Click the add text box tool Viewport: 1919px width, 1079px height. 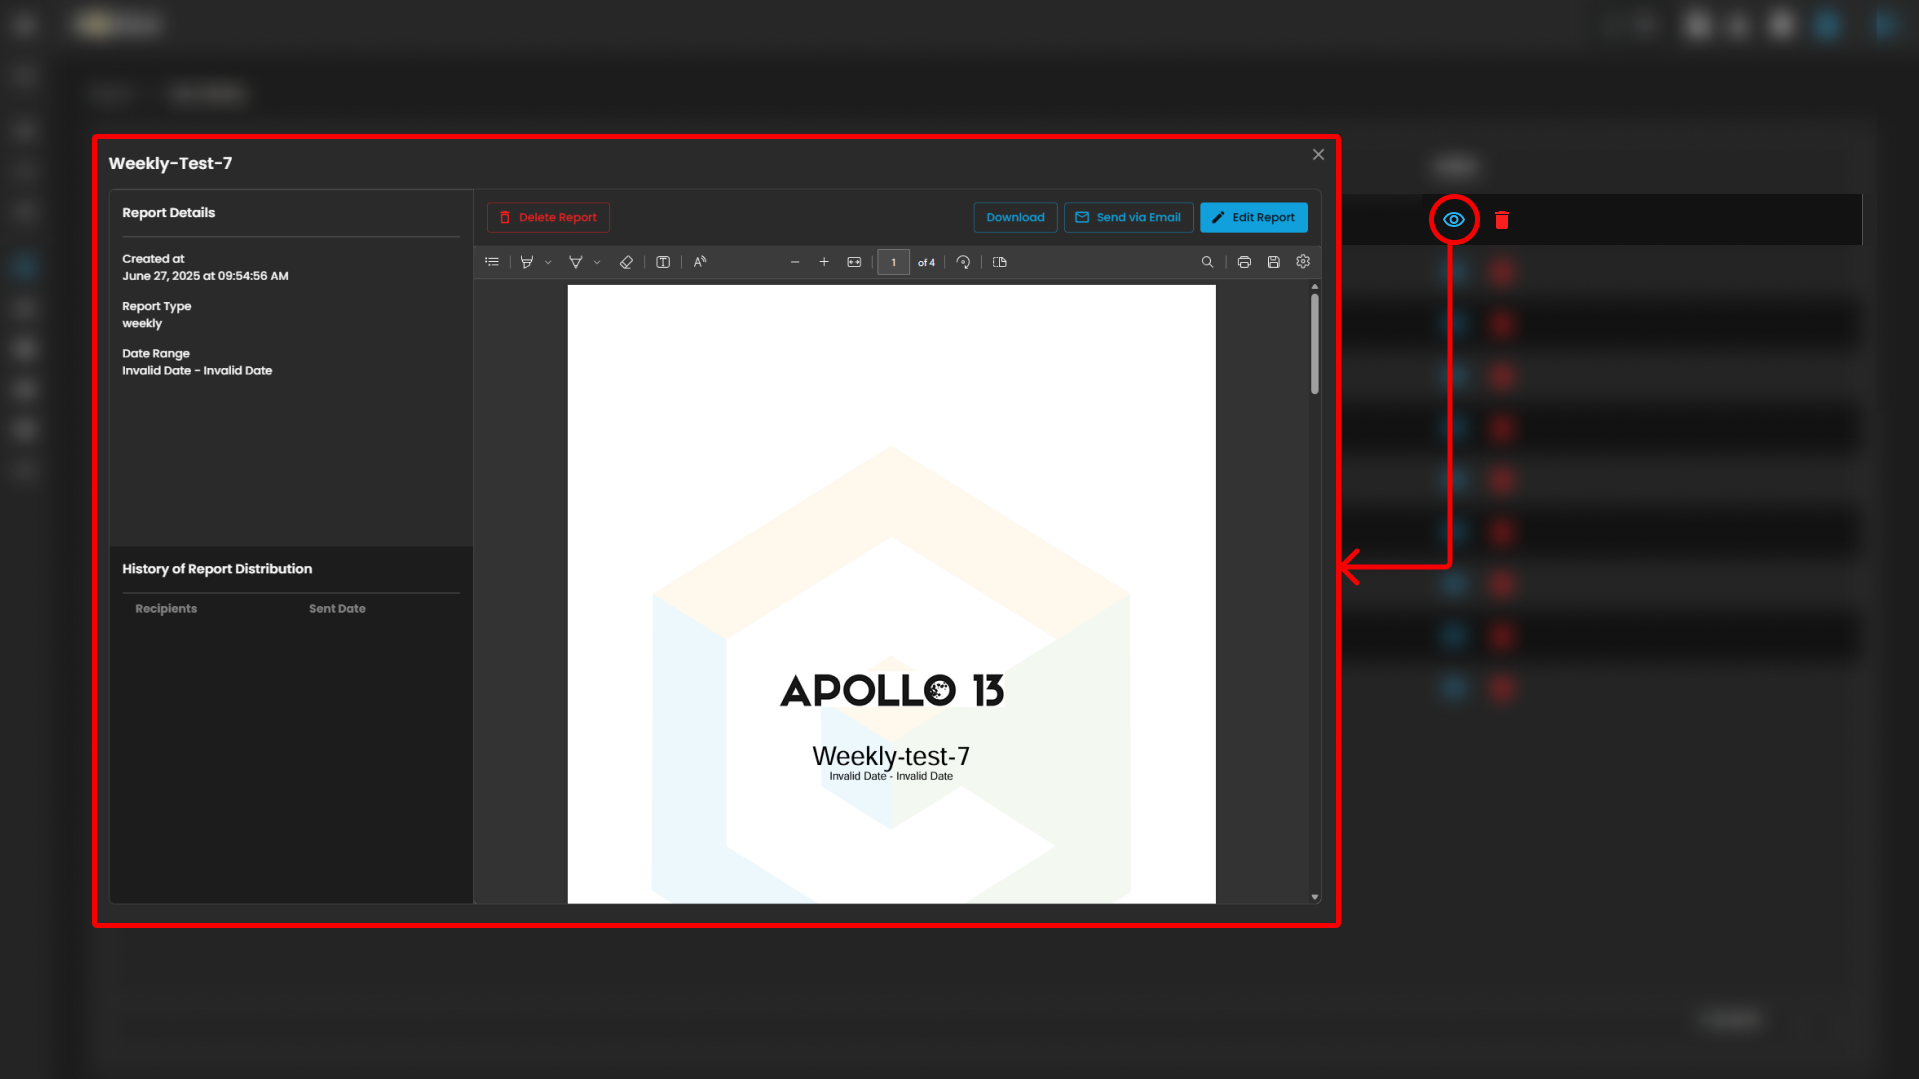[x=663, y=262]
